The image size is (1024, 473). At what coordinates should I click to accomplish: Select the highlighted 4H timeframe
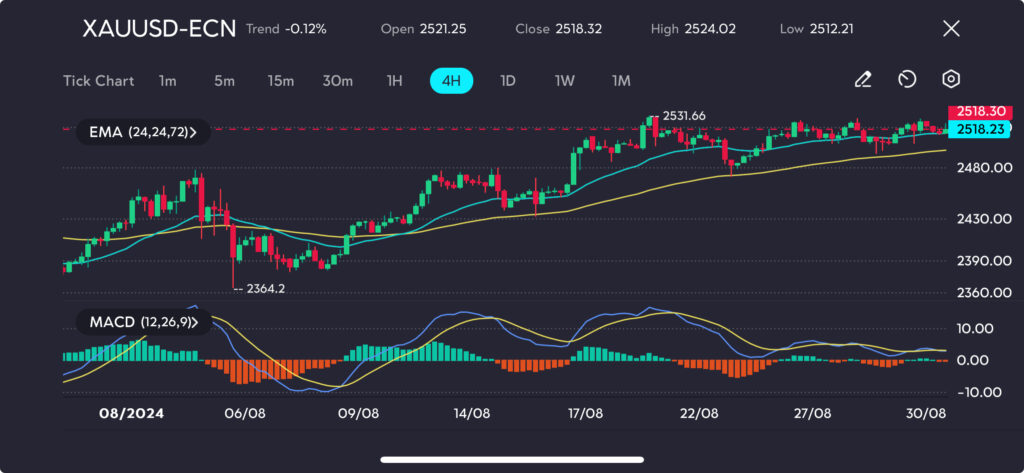(451, 81)
